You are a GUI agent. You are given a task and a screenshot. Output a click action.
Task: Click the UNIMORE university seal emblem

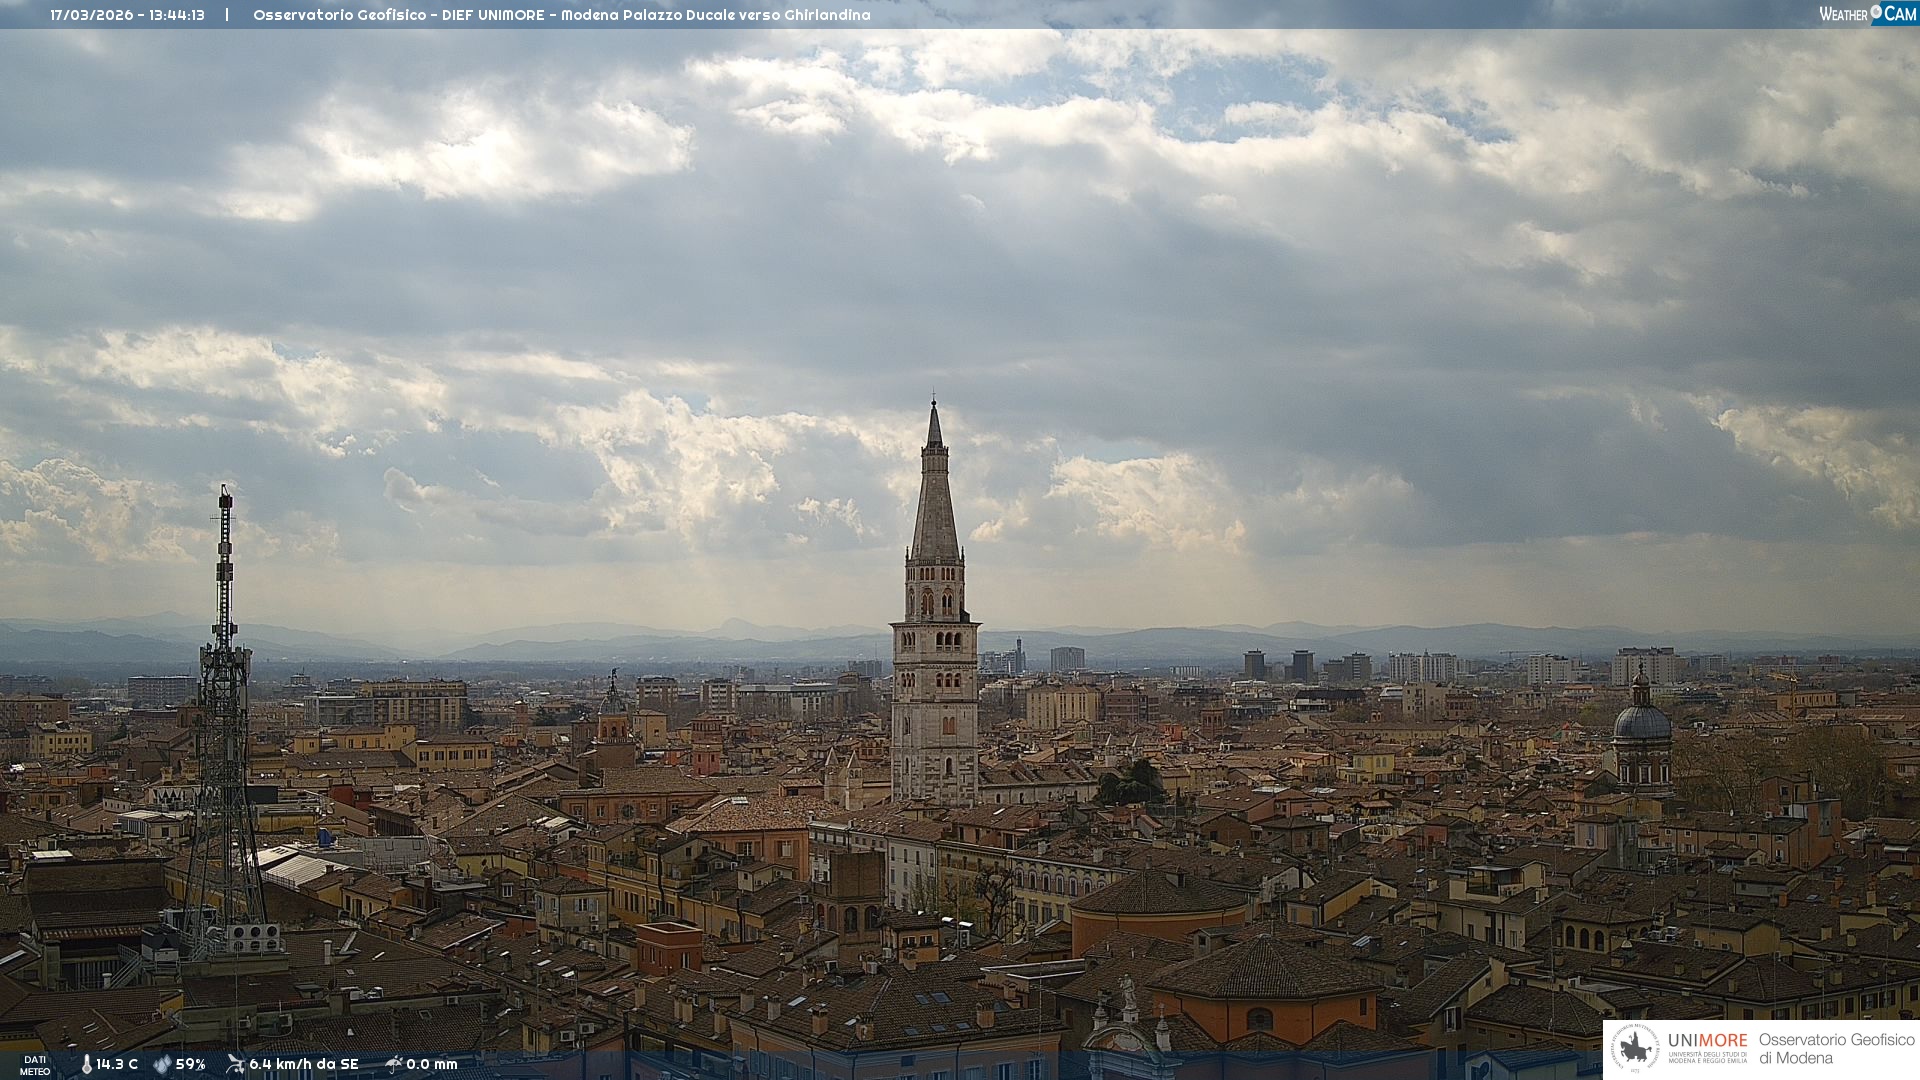[1635, 1049]
